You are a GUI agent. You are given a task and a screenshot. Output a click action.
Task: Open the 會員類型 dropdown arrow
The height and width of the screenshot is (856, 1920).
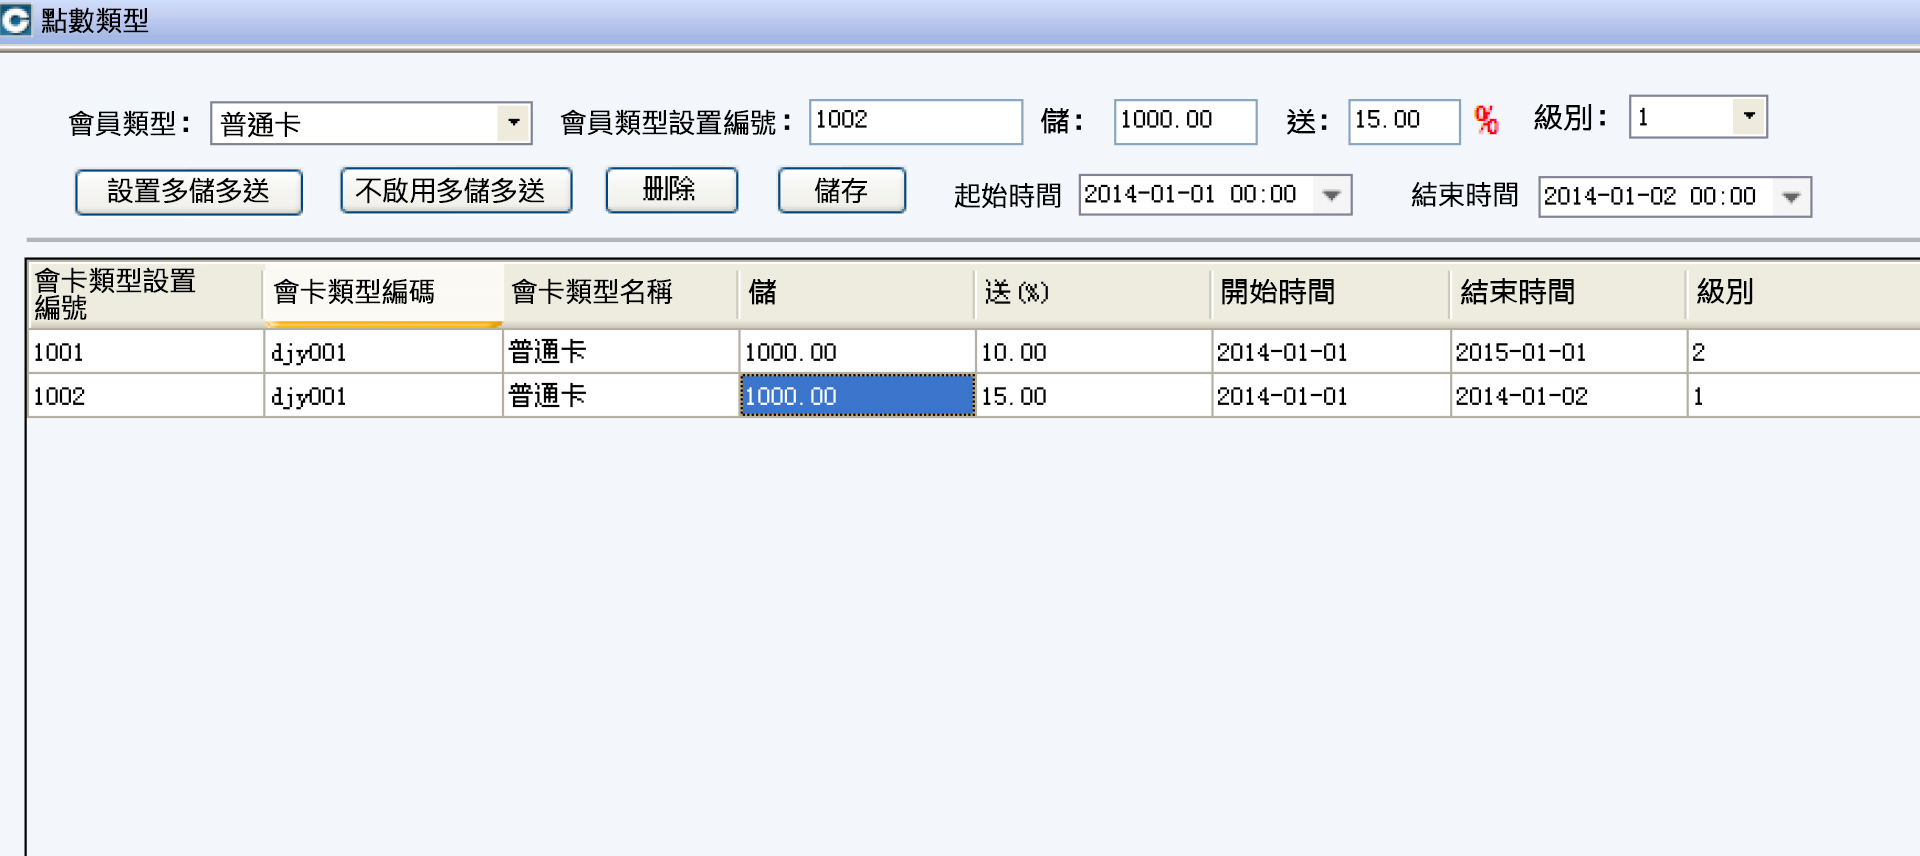[x=513, y=123]
